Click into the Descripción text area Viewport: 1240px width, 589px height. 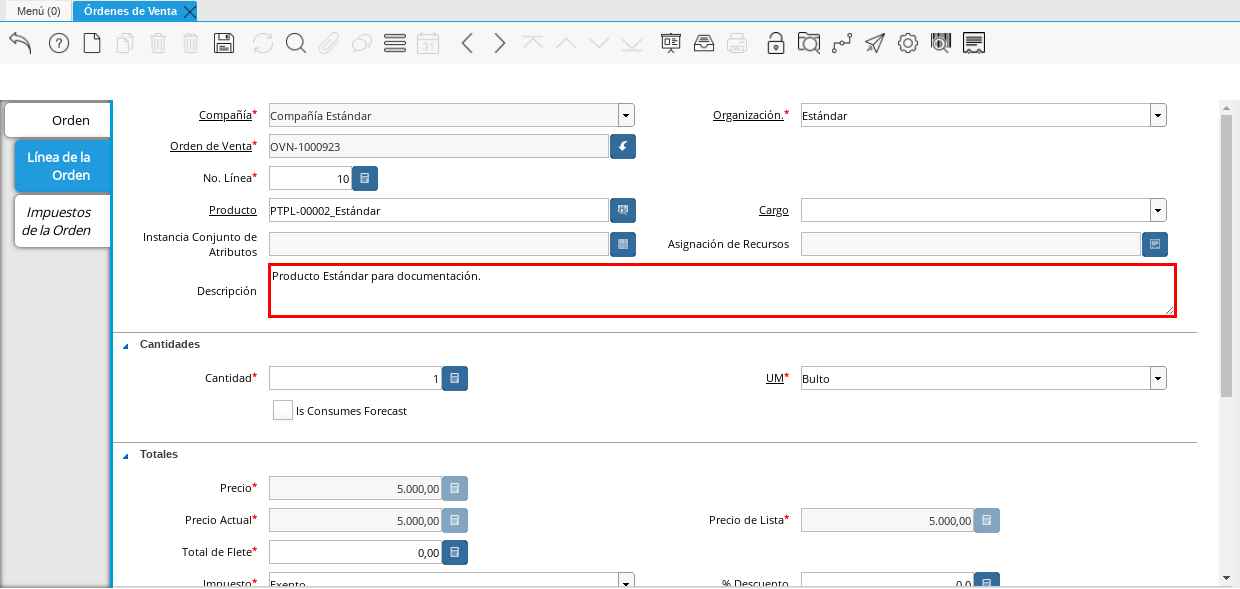click(x=722, y=291)
